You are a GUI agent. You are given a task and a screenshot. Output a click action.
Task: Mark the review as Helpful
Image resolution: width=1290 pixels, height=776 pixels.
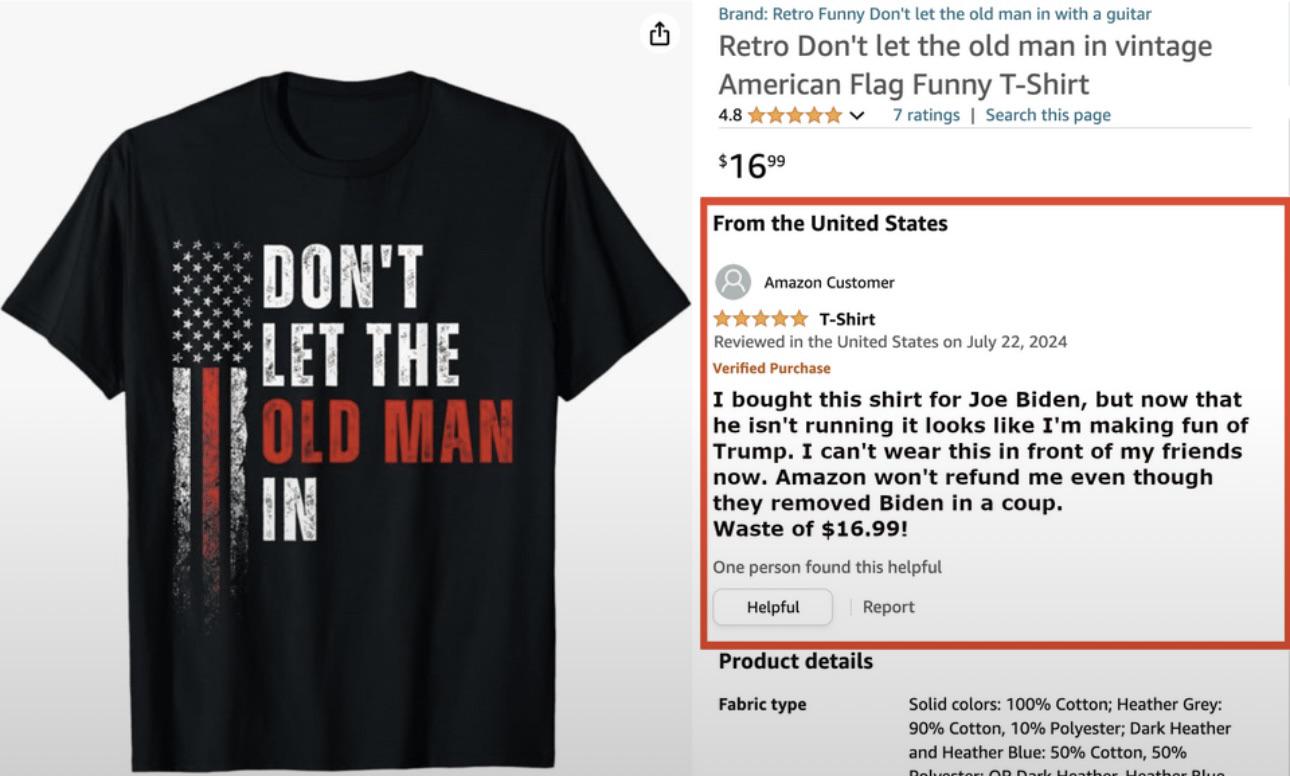tap(772, 607)
